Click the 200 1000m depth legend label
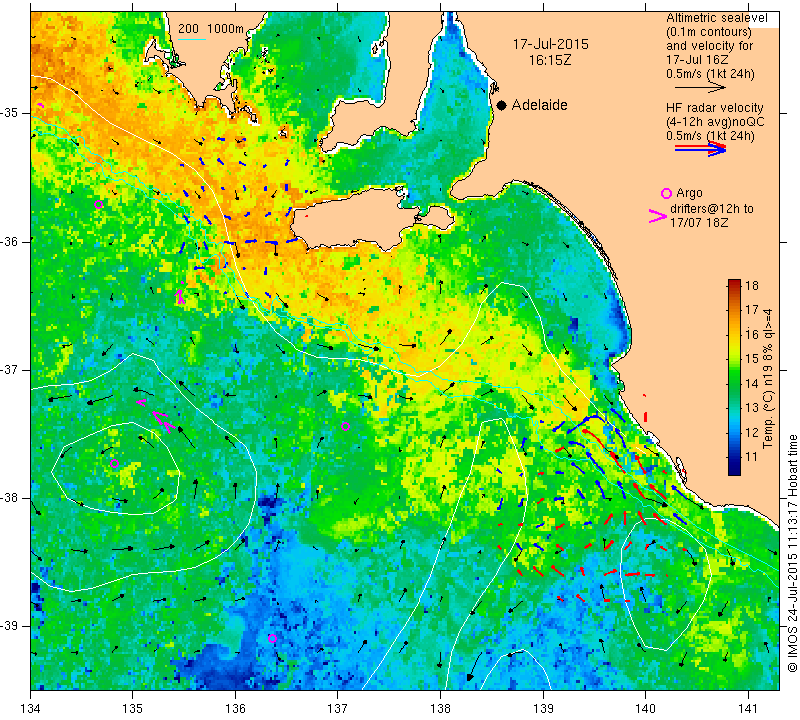Image resolution: width=800 pixels, height=720 pixels. tap(211, 29)
